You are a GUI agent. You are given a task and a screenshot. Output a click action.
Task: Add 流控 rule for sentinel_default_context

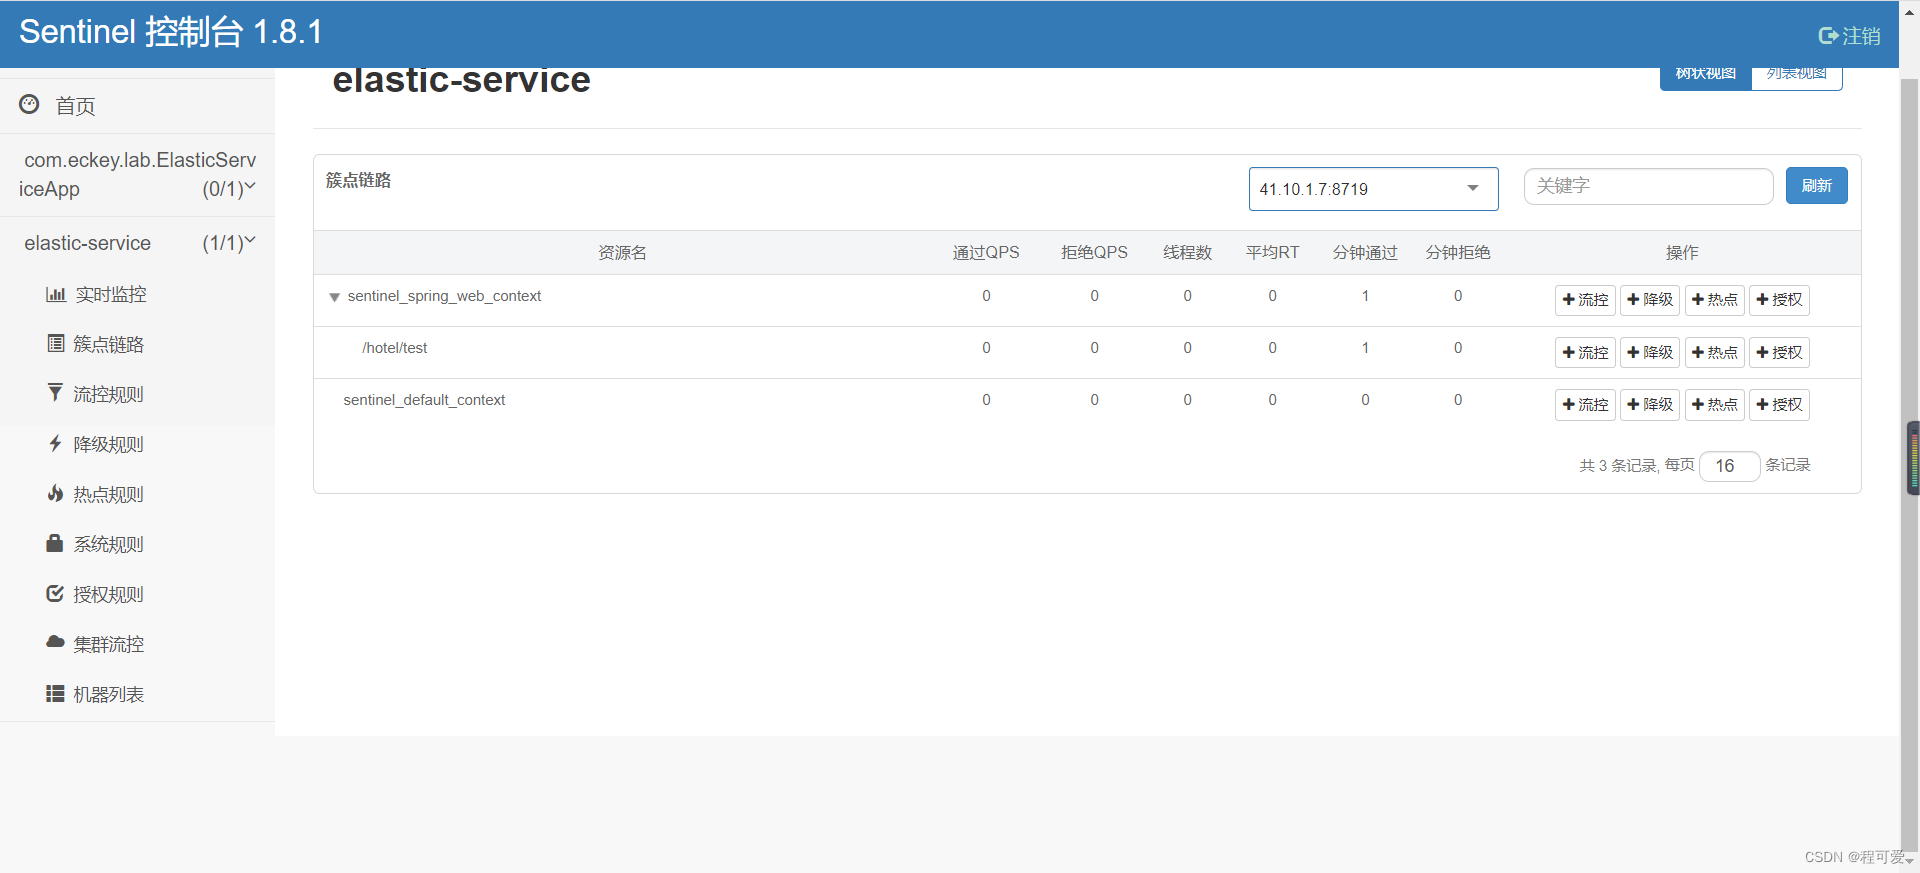click(1585, 404)
